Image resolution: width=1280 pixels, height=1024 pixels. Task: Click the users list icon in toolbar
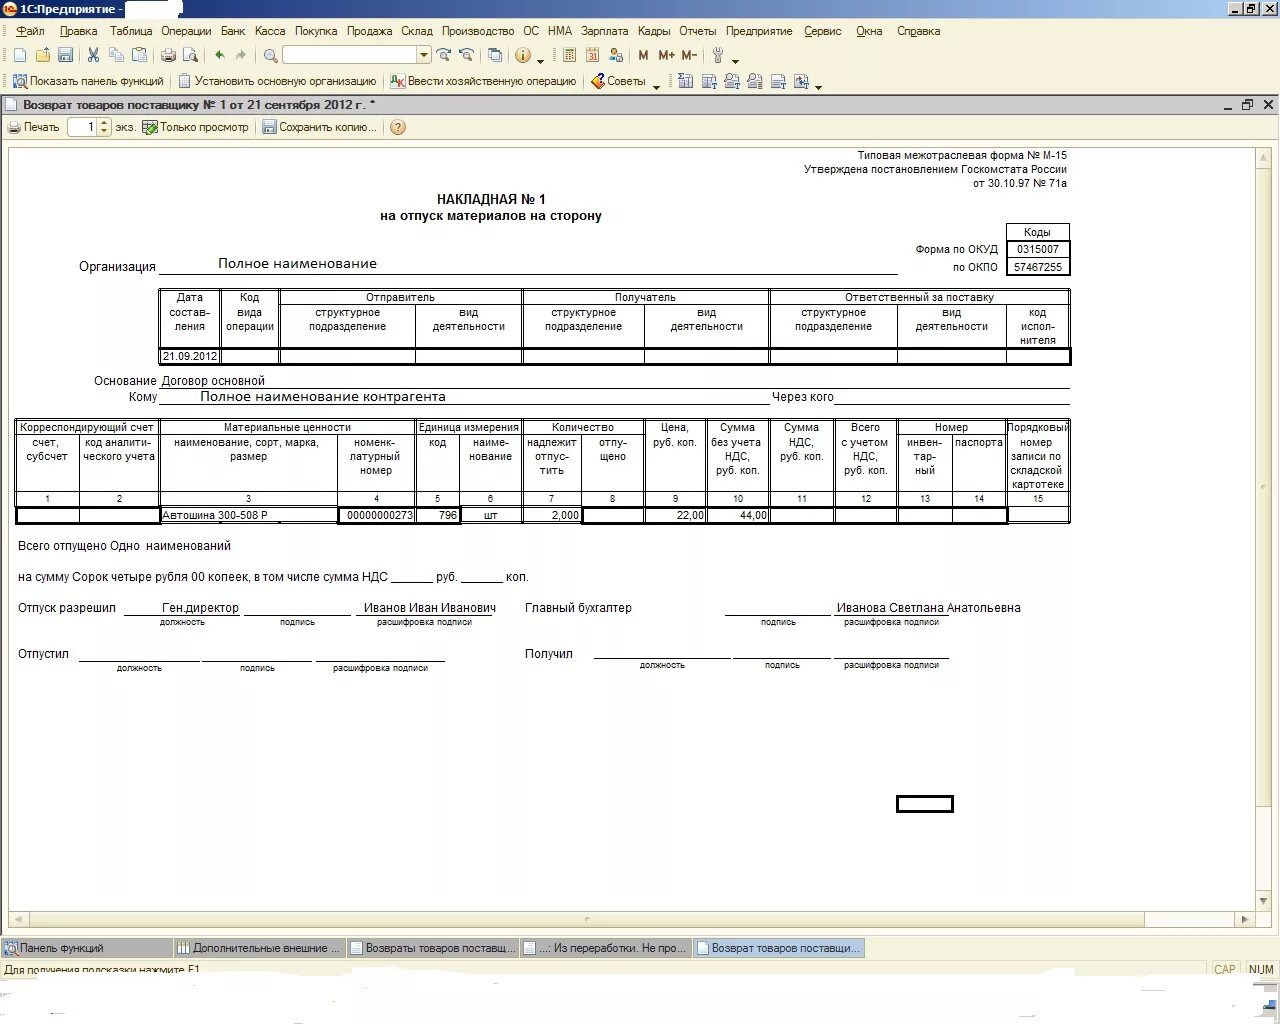coord(616,56)
